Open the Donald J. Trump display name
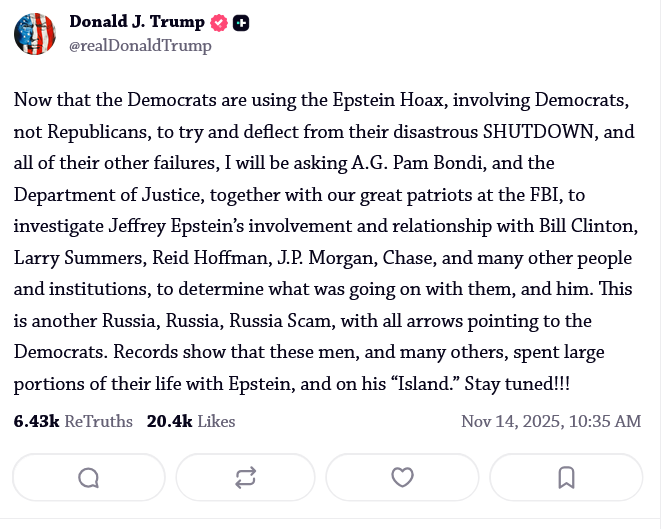The width and height of the screenshot is (661, 529). pos(137,22)
